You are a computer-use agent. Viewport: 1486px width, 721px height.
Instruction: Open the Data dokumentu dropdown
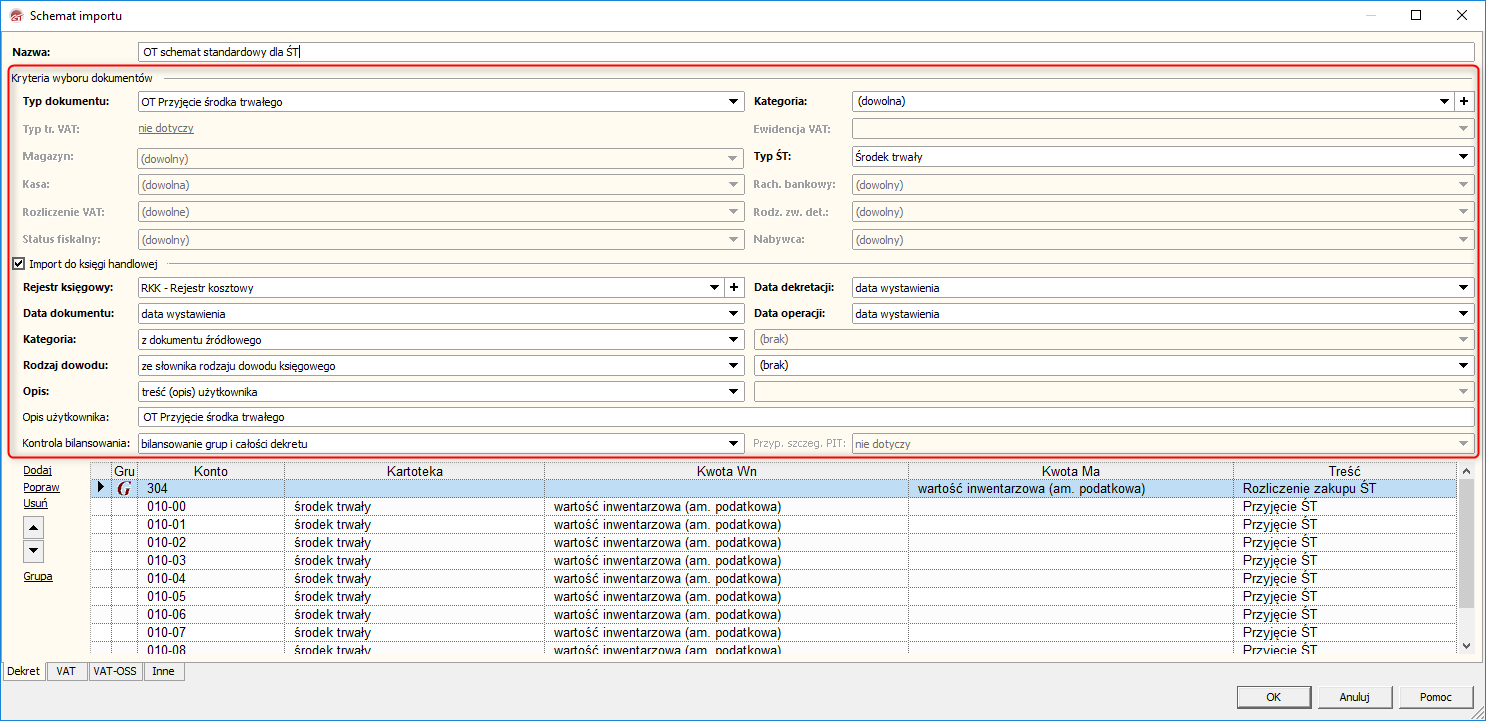point(733,314)
